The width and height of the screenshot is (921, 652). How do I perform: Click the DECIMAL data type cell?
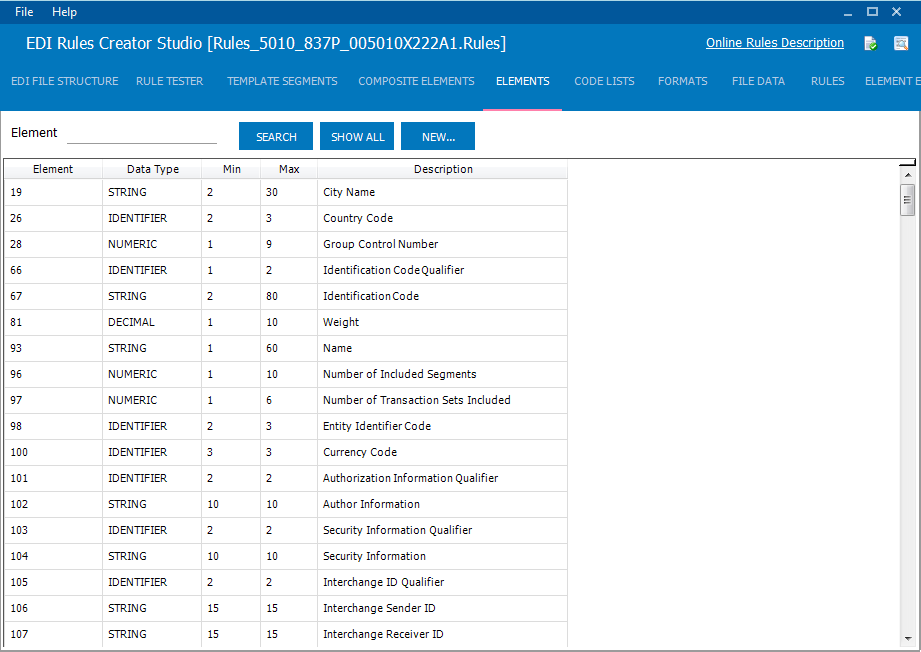(152, 322)
